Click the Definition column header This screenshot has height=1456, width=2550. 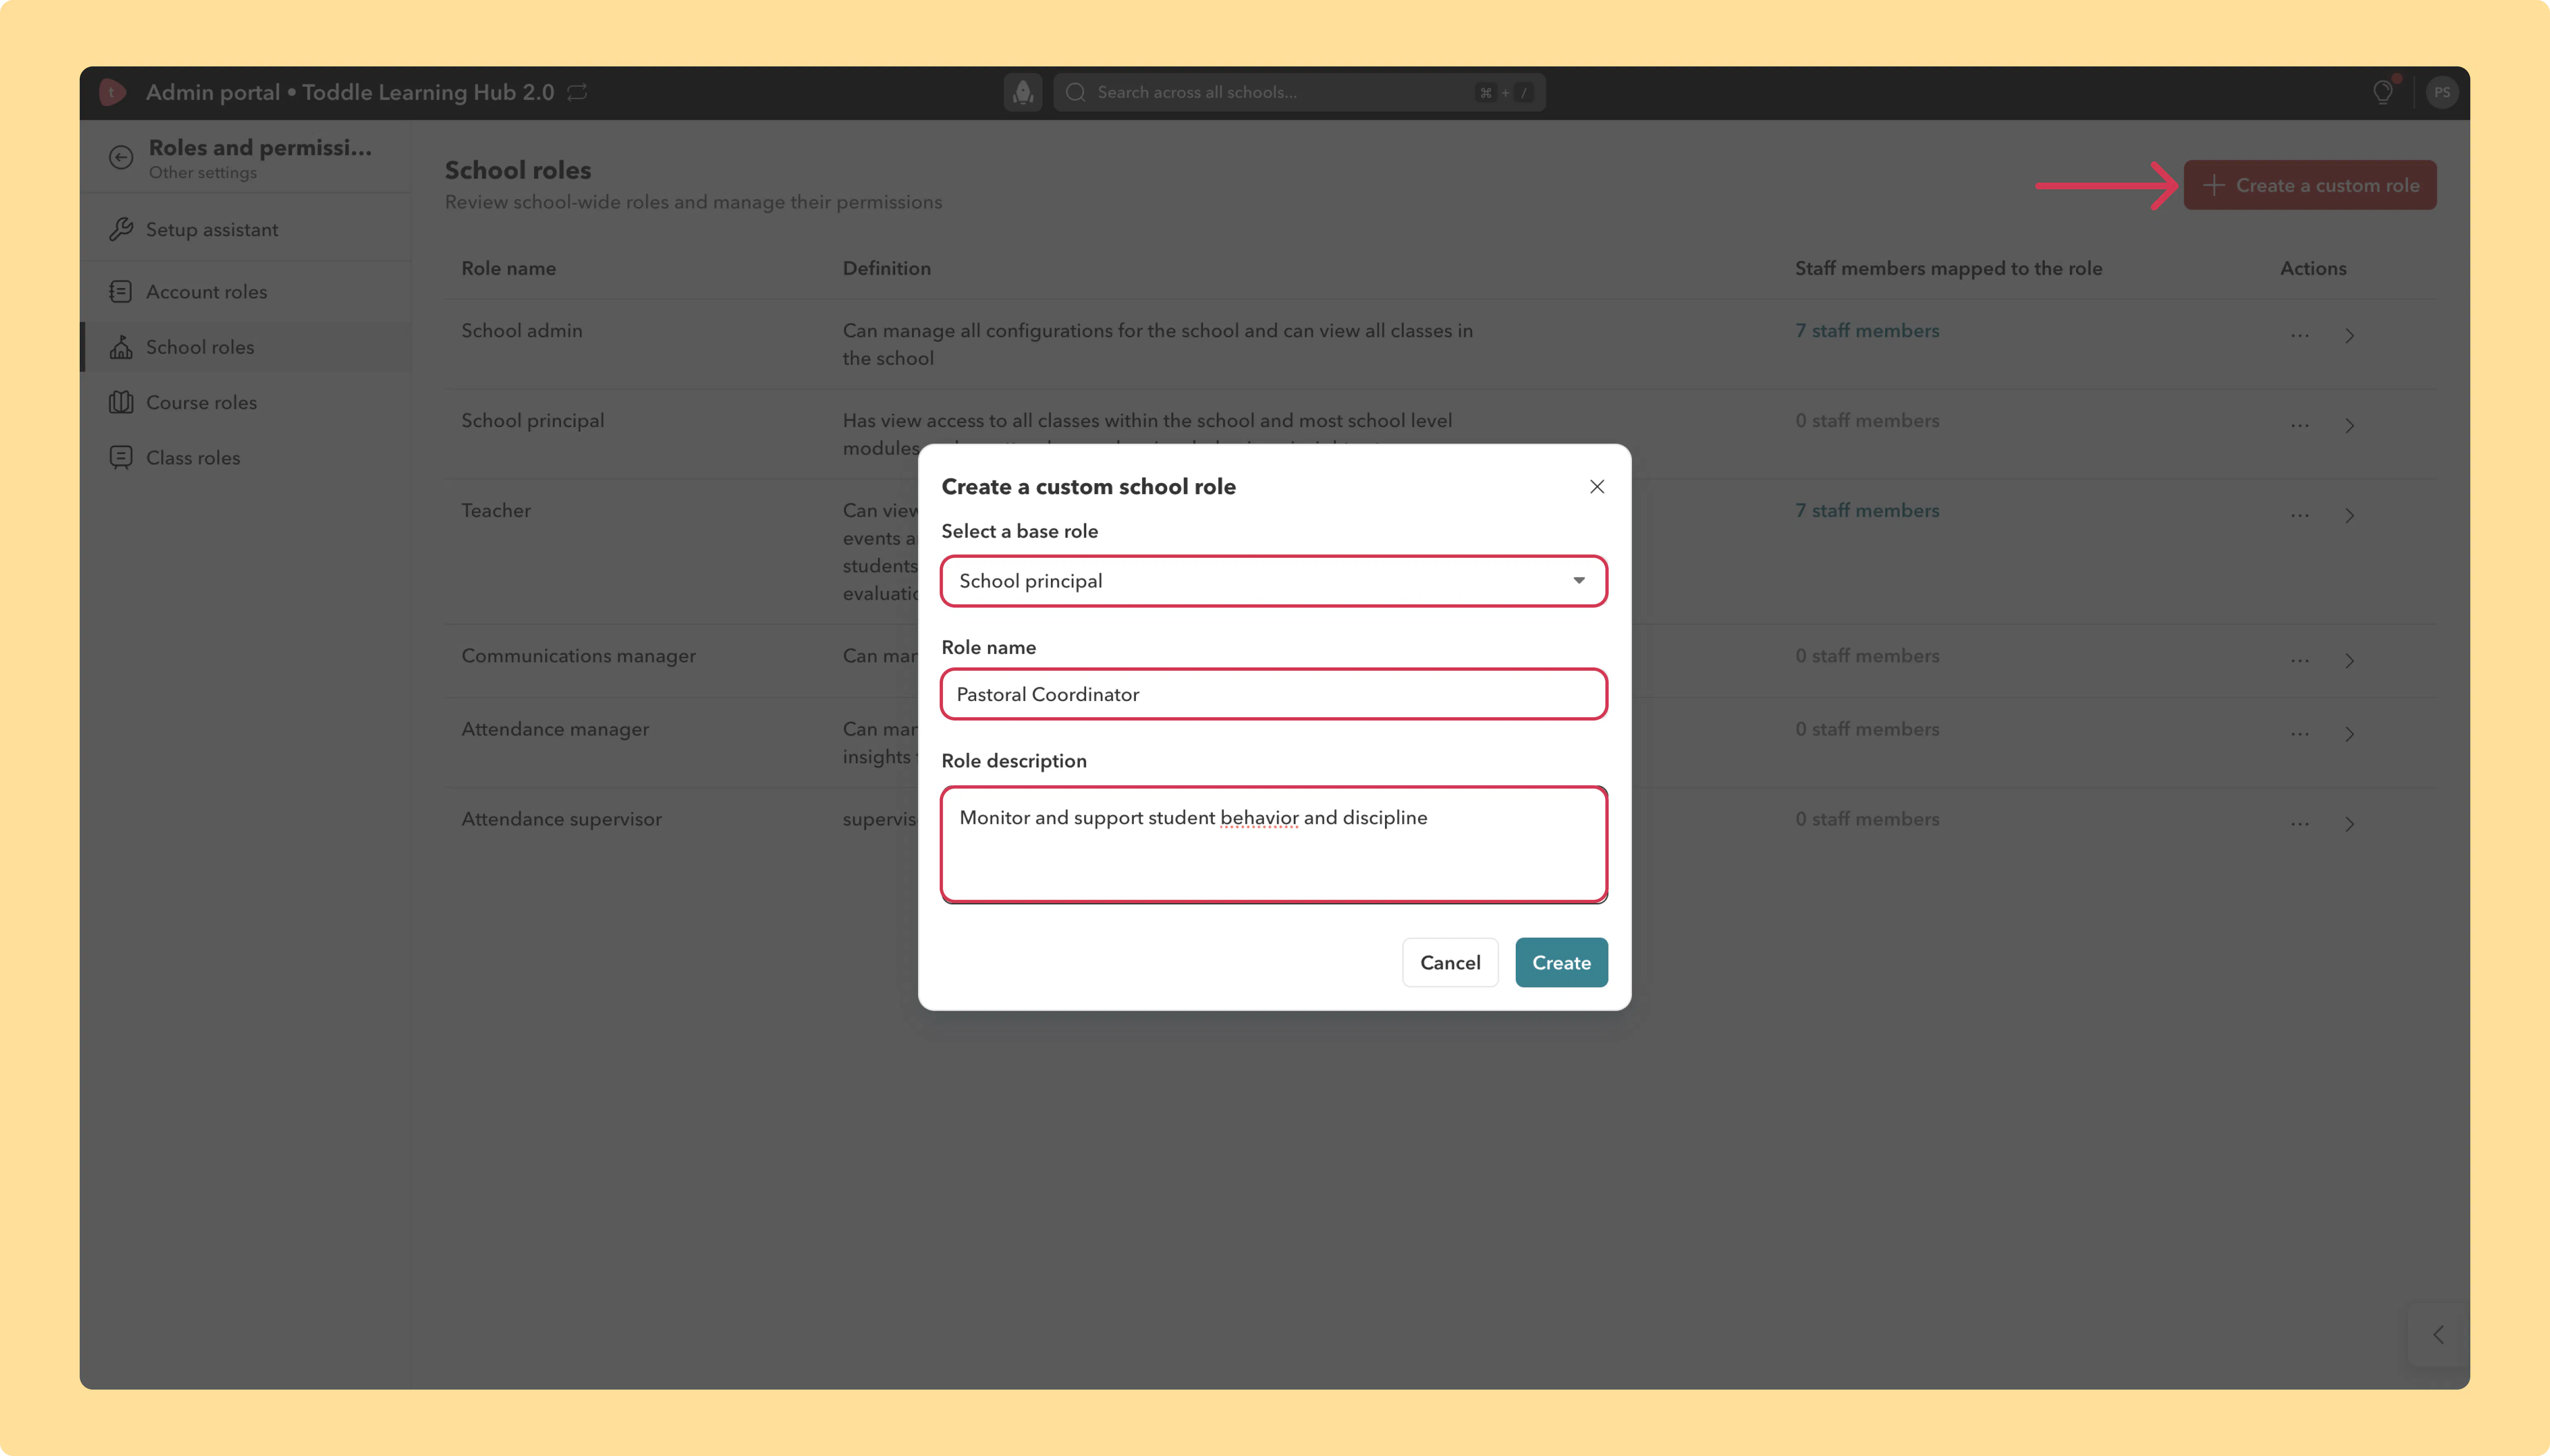[886, 268]
